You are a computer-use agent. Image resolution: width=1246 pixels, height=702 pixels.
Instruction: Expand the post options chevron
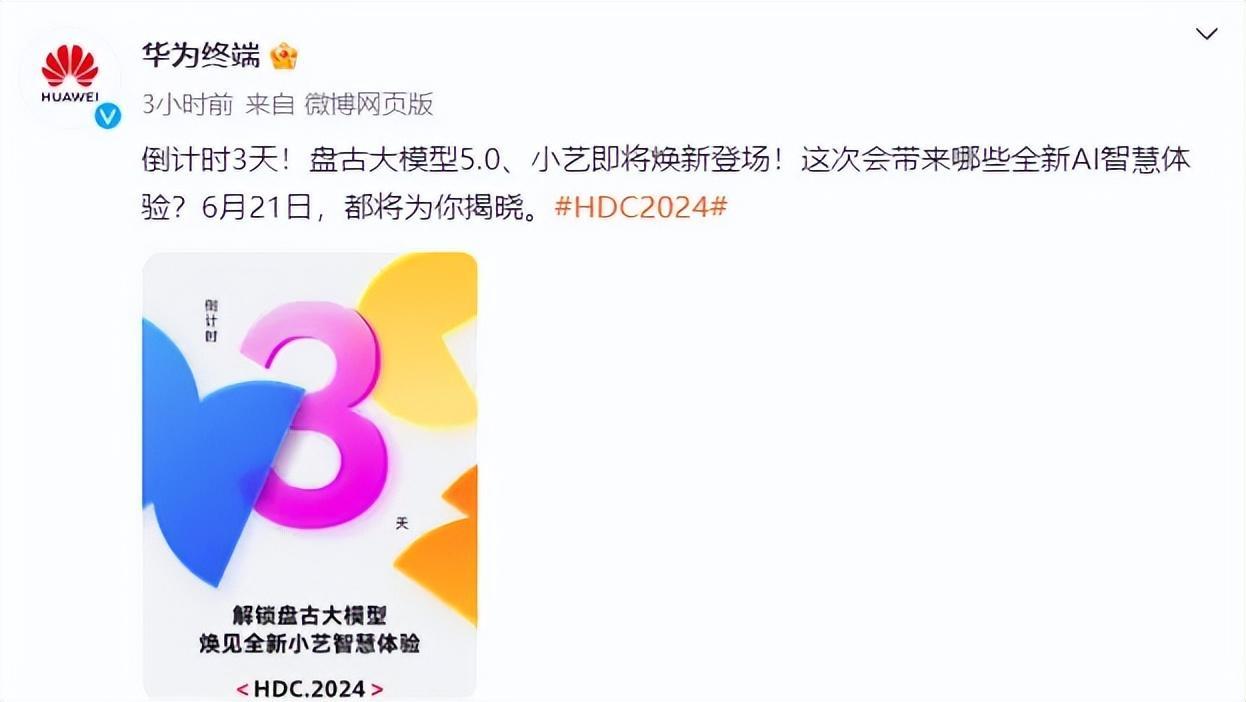1207,35
